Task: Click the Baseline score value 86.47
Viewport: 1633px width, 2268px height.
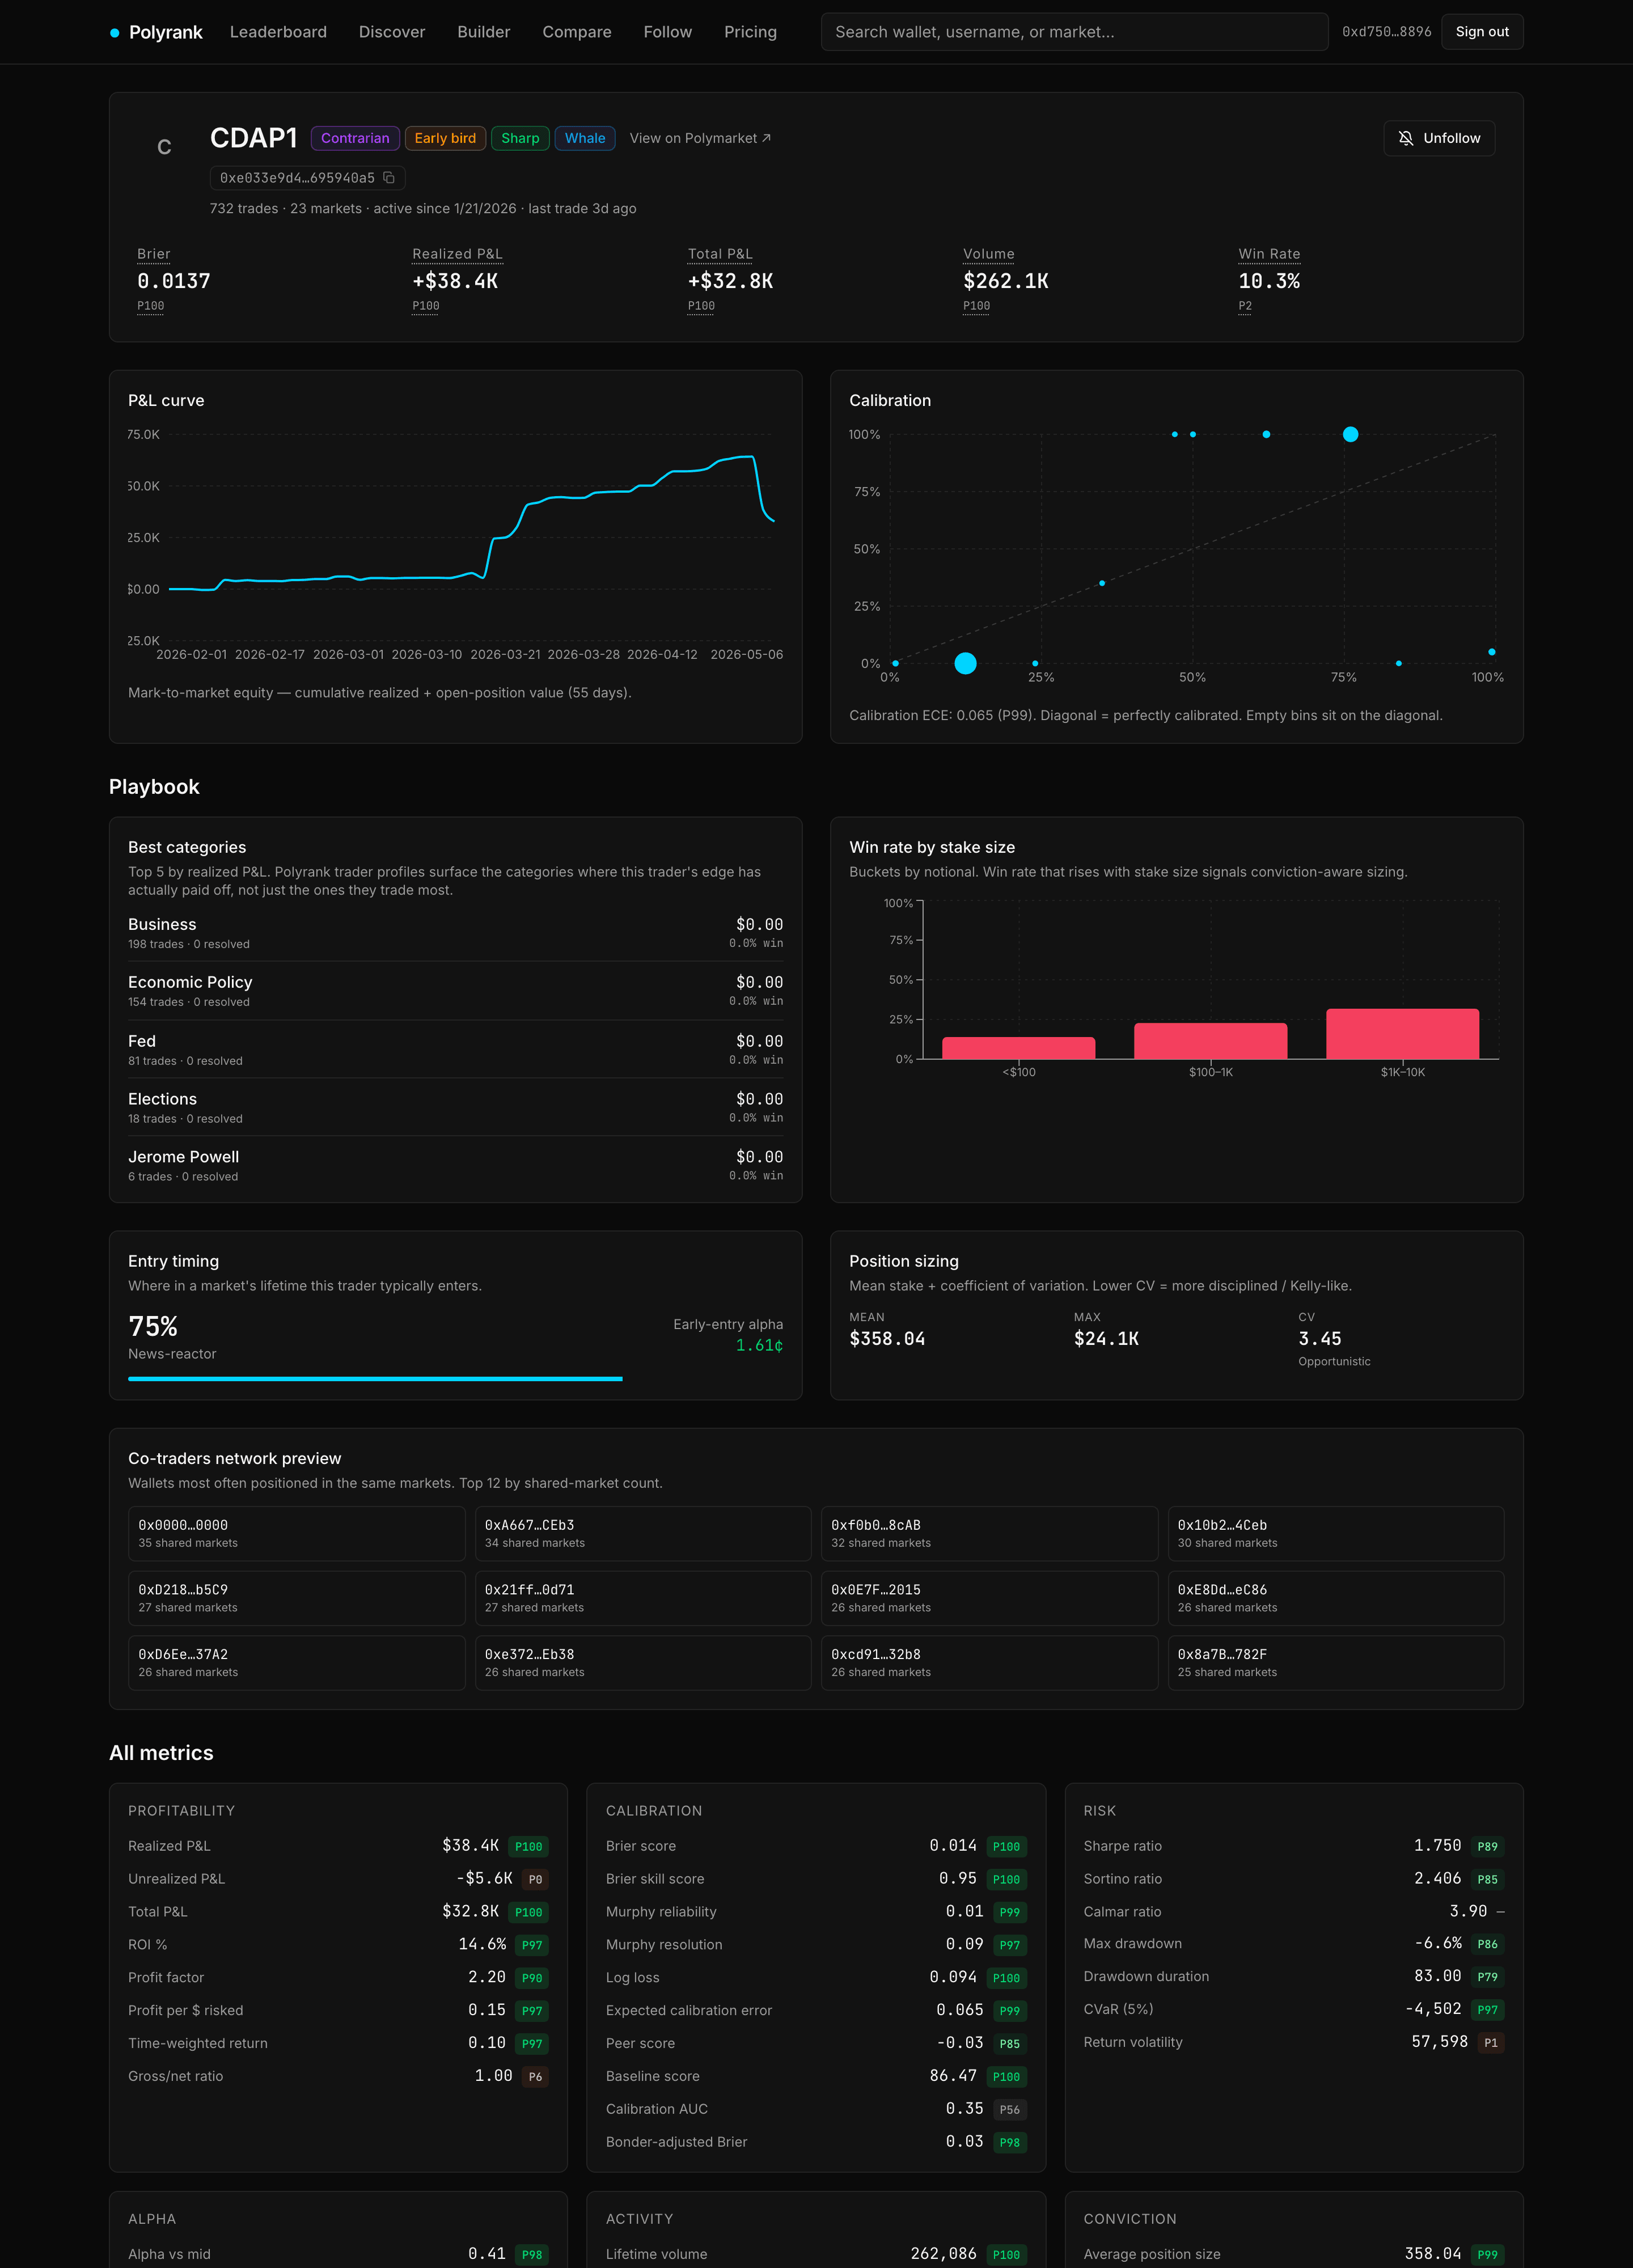Action: [x=952, y=2076]
